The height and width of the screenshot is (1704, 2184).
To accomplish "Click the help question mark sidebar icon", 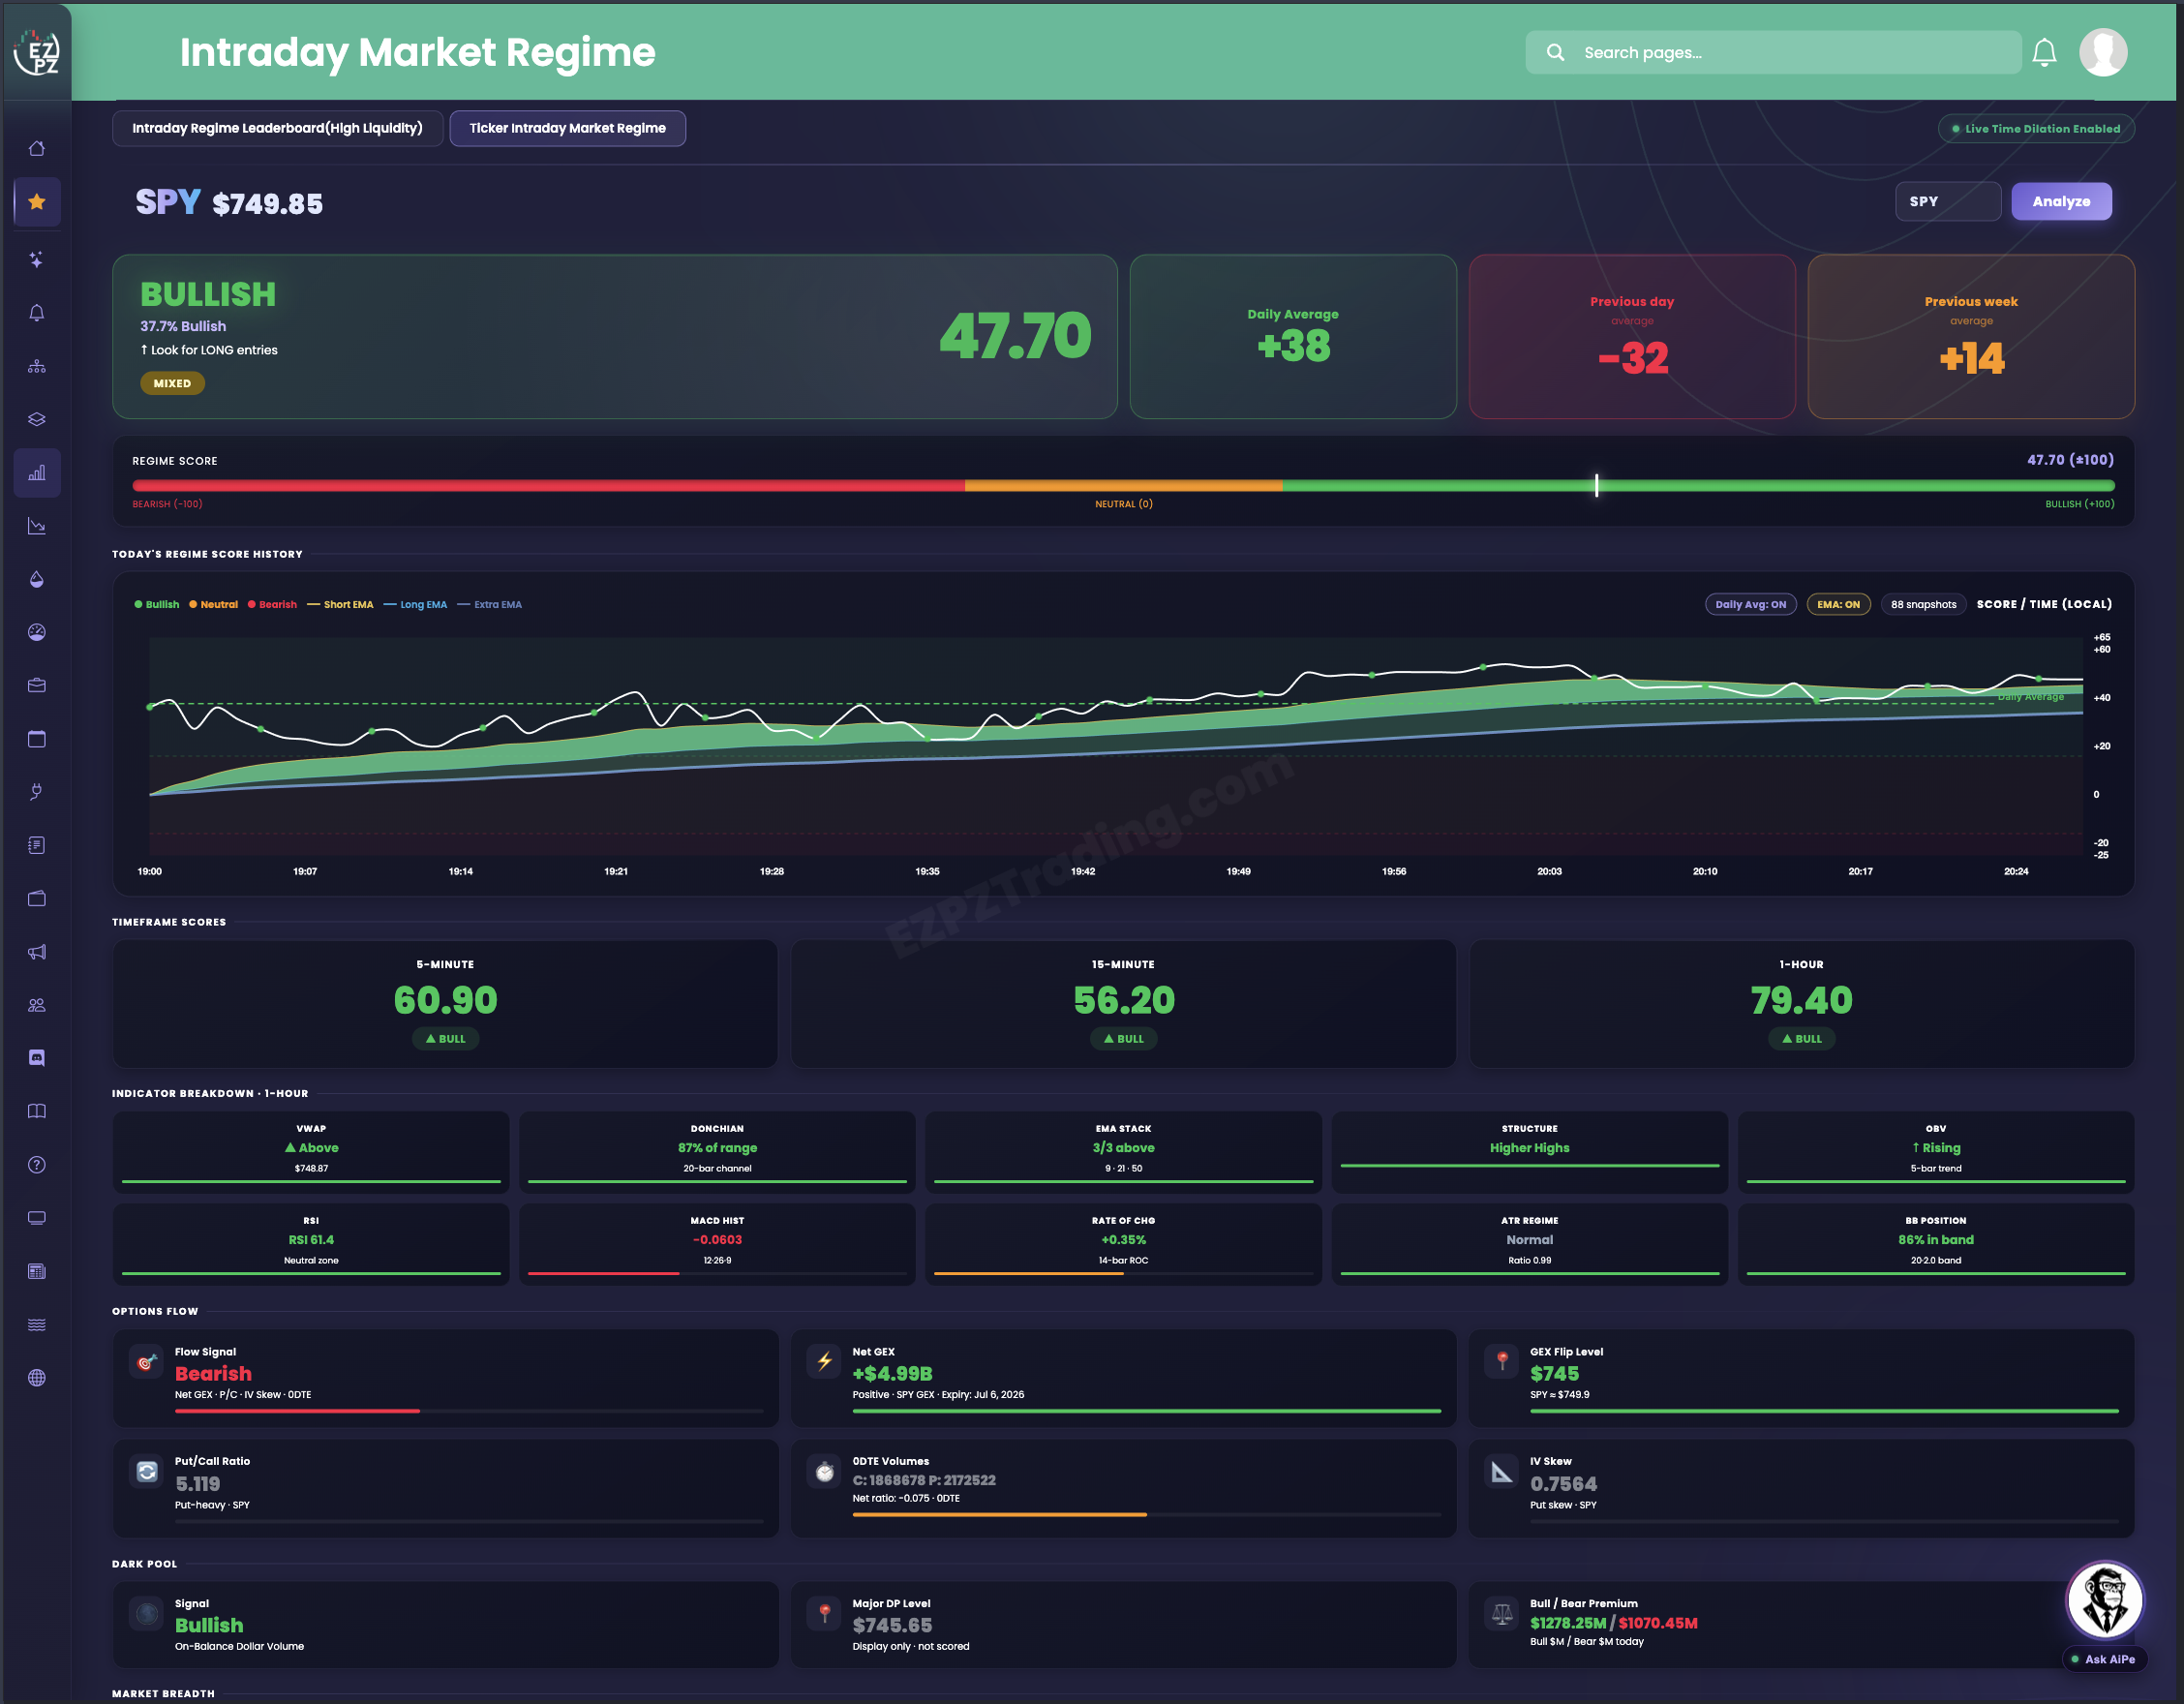I will coord(37,1165).
